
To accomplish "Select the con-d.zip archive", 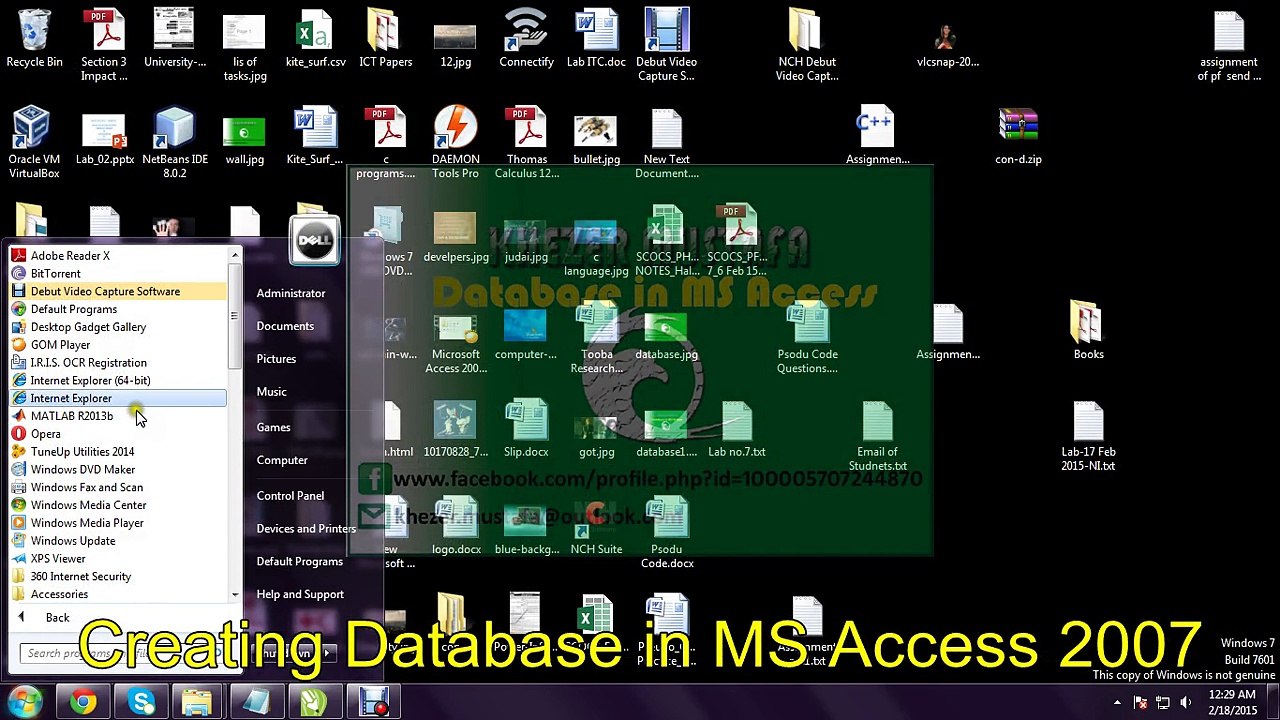I will [1018, 137].
